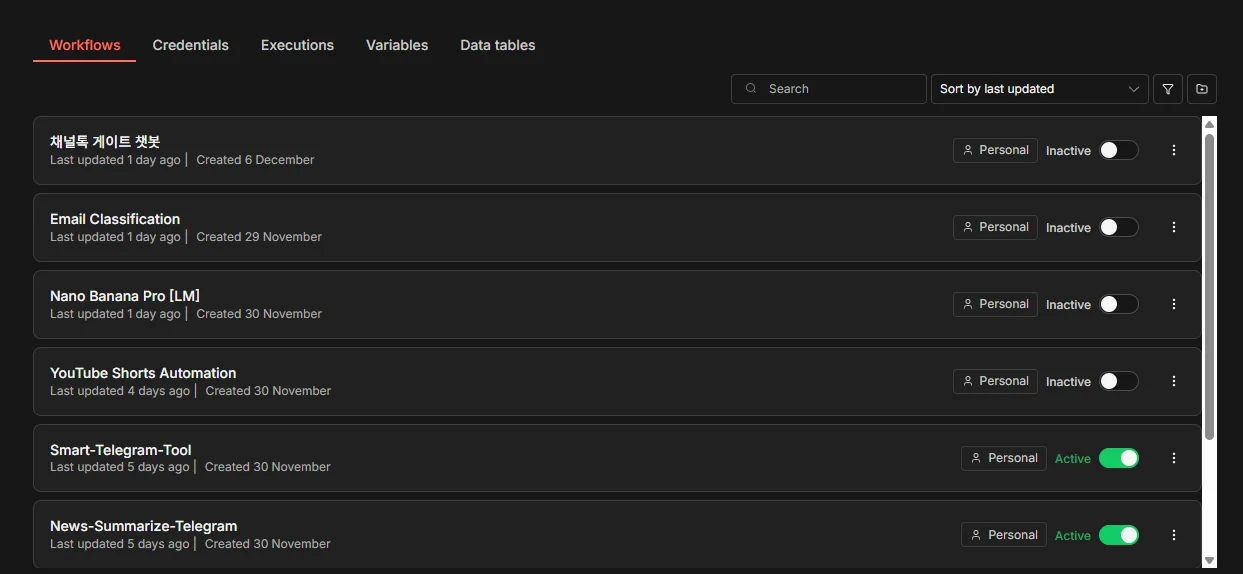1243x574 pixels.
Task: Go to the Data tables tab
Action: (497, 45)
